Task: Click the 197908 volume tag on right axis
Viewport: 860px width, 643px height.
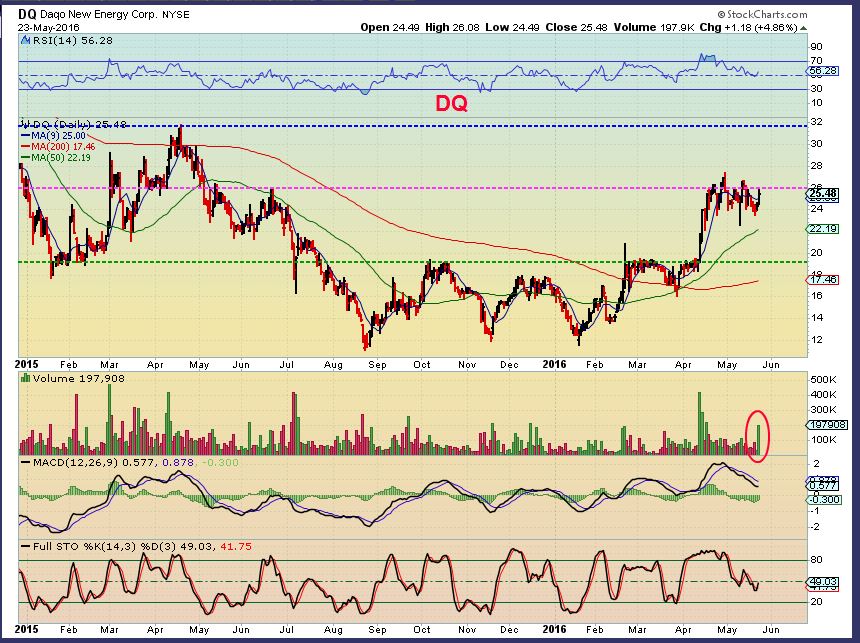Action: click(827, 425)
